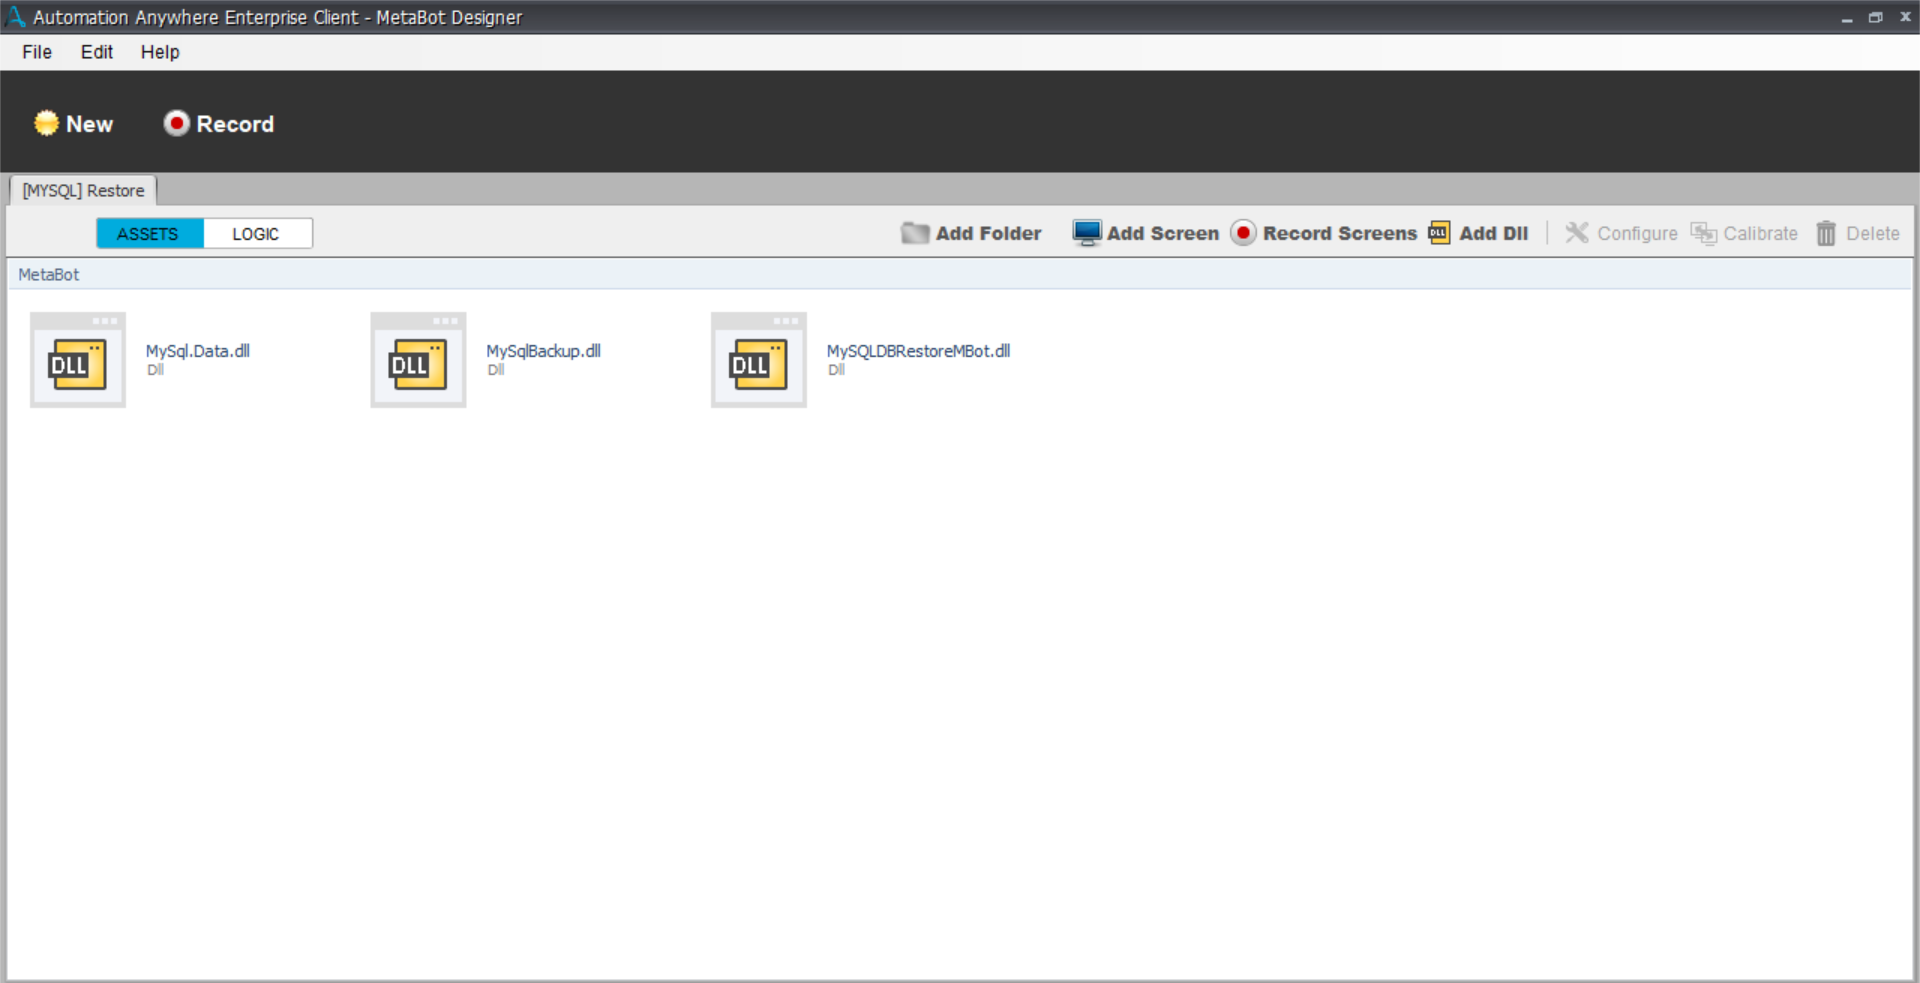Restore down the MetaBot Designer window
This screenshot has width=1920, height=983.
[x=1876, y=17]
